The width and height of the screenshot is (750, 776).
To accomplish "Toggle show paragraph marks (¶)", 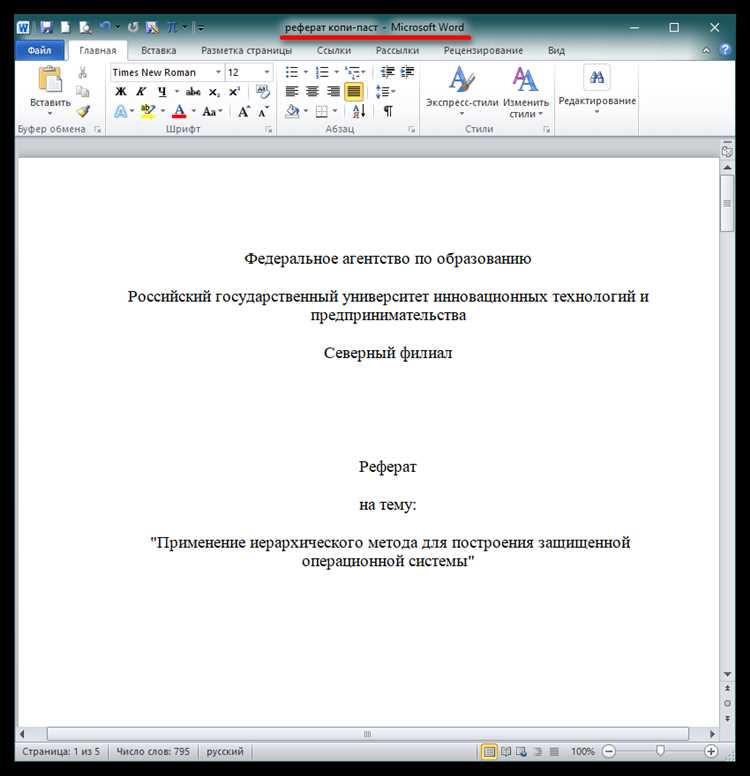I will pyautogui.click(x=389, y=111).
